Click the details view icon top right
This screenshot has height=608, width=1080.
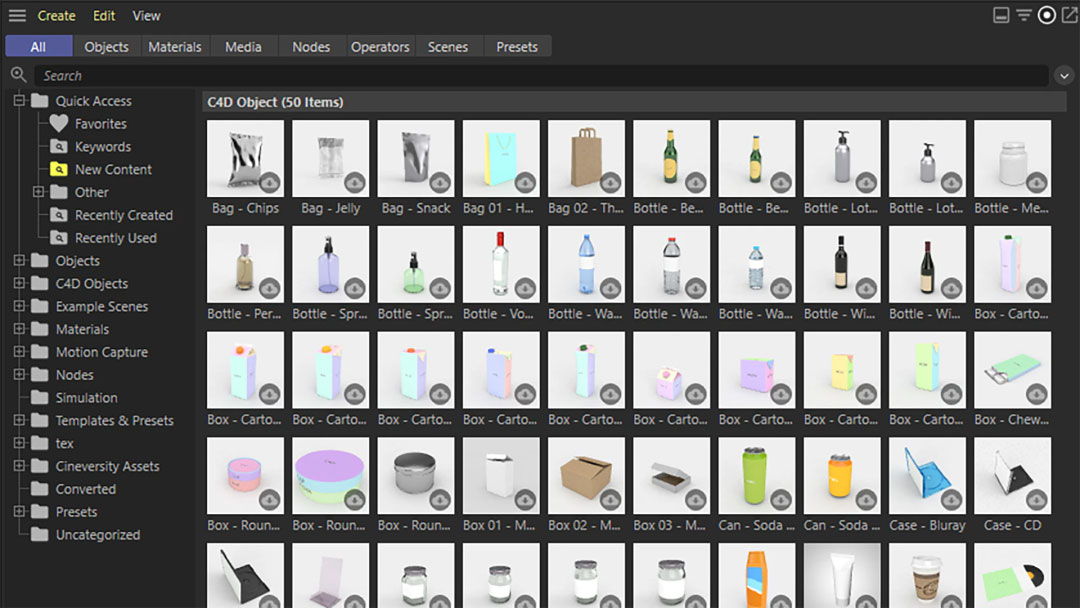(1002, 15)
